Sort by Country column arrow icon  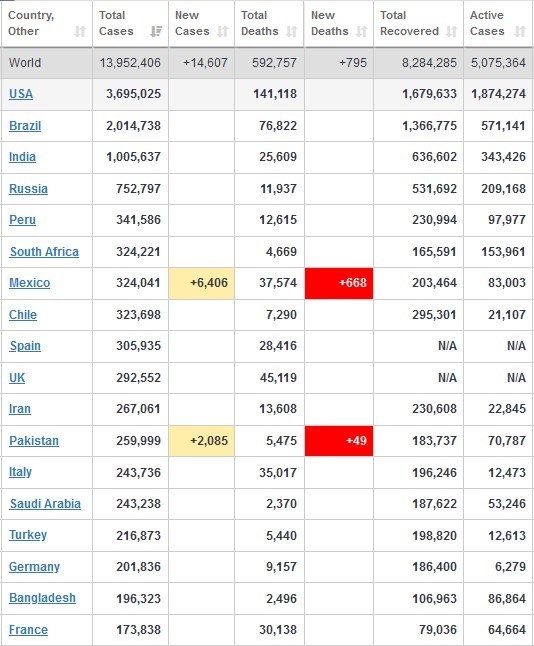80,31
